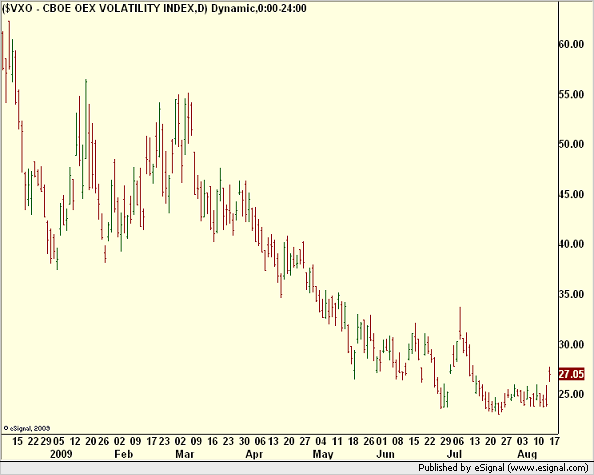Image resolution: width=594 pixels, height=475 pixels.
Task: Click the 55.00 price axis label
Action: (572, 94)
